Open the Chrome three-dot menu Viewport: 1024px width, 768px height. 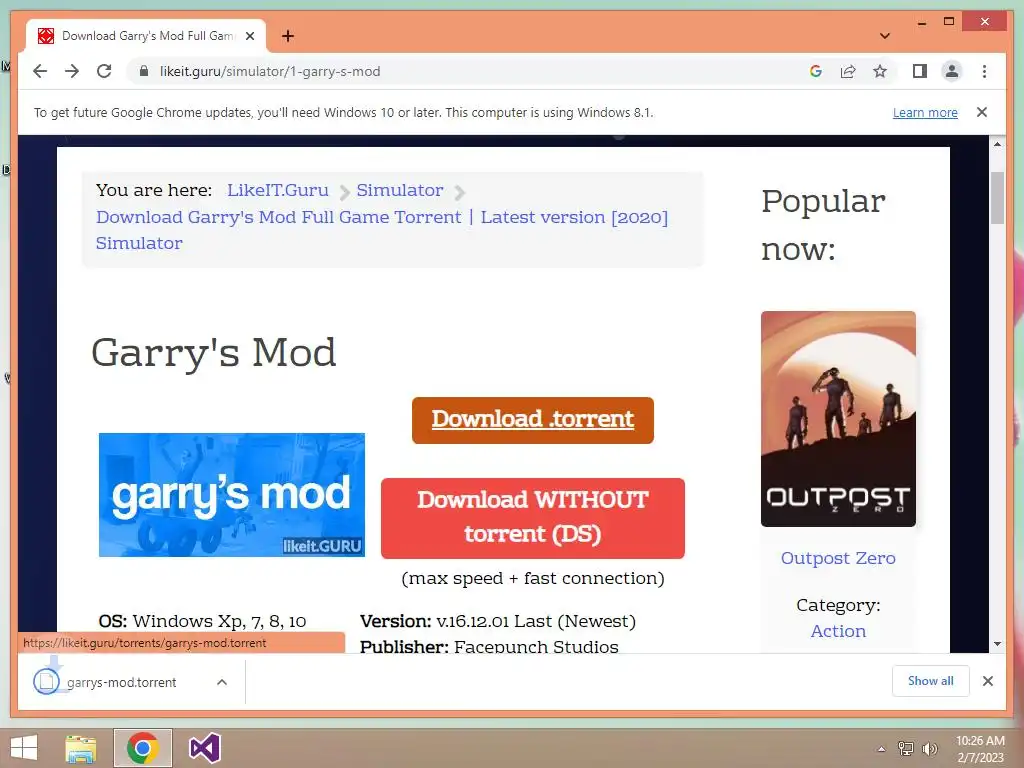984,71
